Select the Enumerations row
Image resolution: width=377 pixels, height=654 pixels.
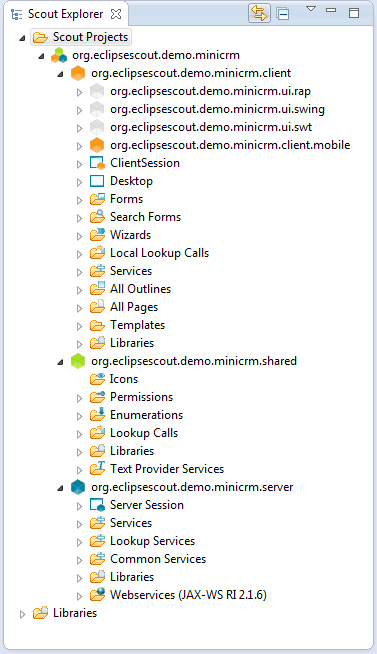point(146,415)
